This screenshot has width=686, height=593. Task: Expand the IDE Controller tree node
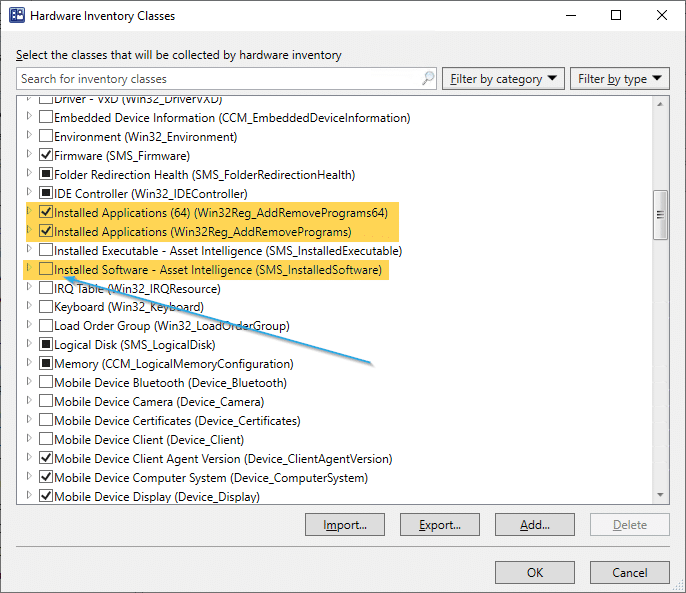click(x=29, y=194)
